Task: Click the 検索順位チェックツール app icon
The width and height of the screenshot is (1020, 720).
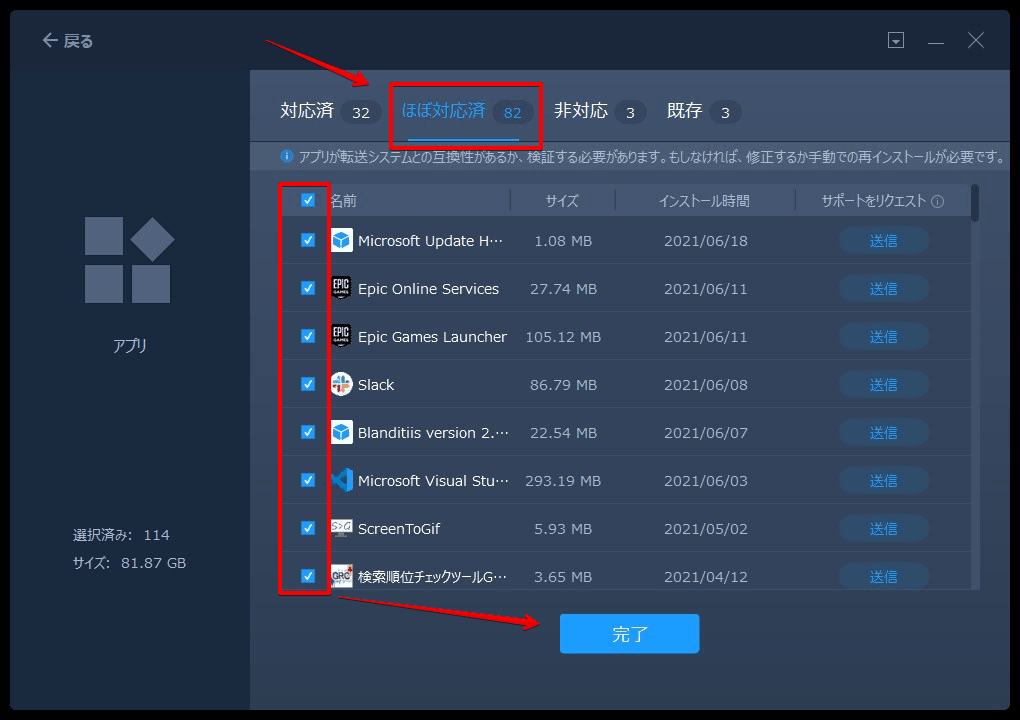Action: (x=342, y=576)
